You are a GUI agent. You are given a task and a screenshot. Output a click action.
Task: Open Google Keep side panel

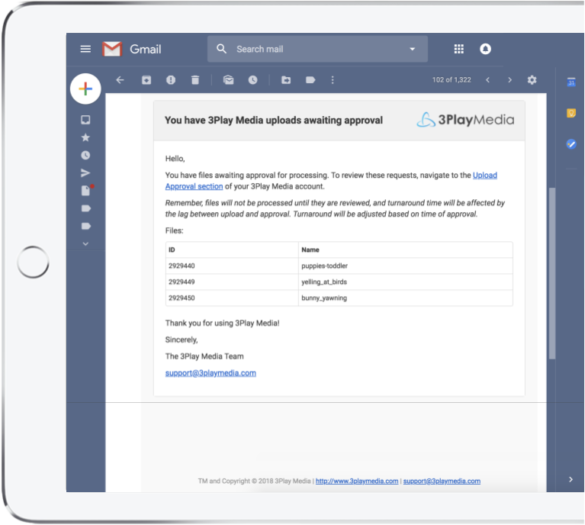pyautogui.click(x=571, y=113)
